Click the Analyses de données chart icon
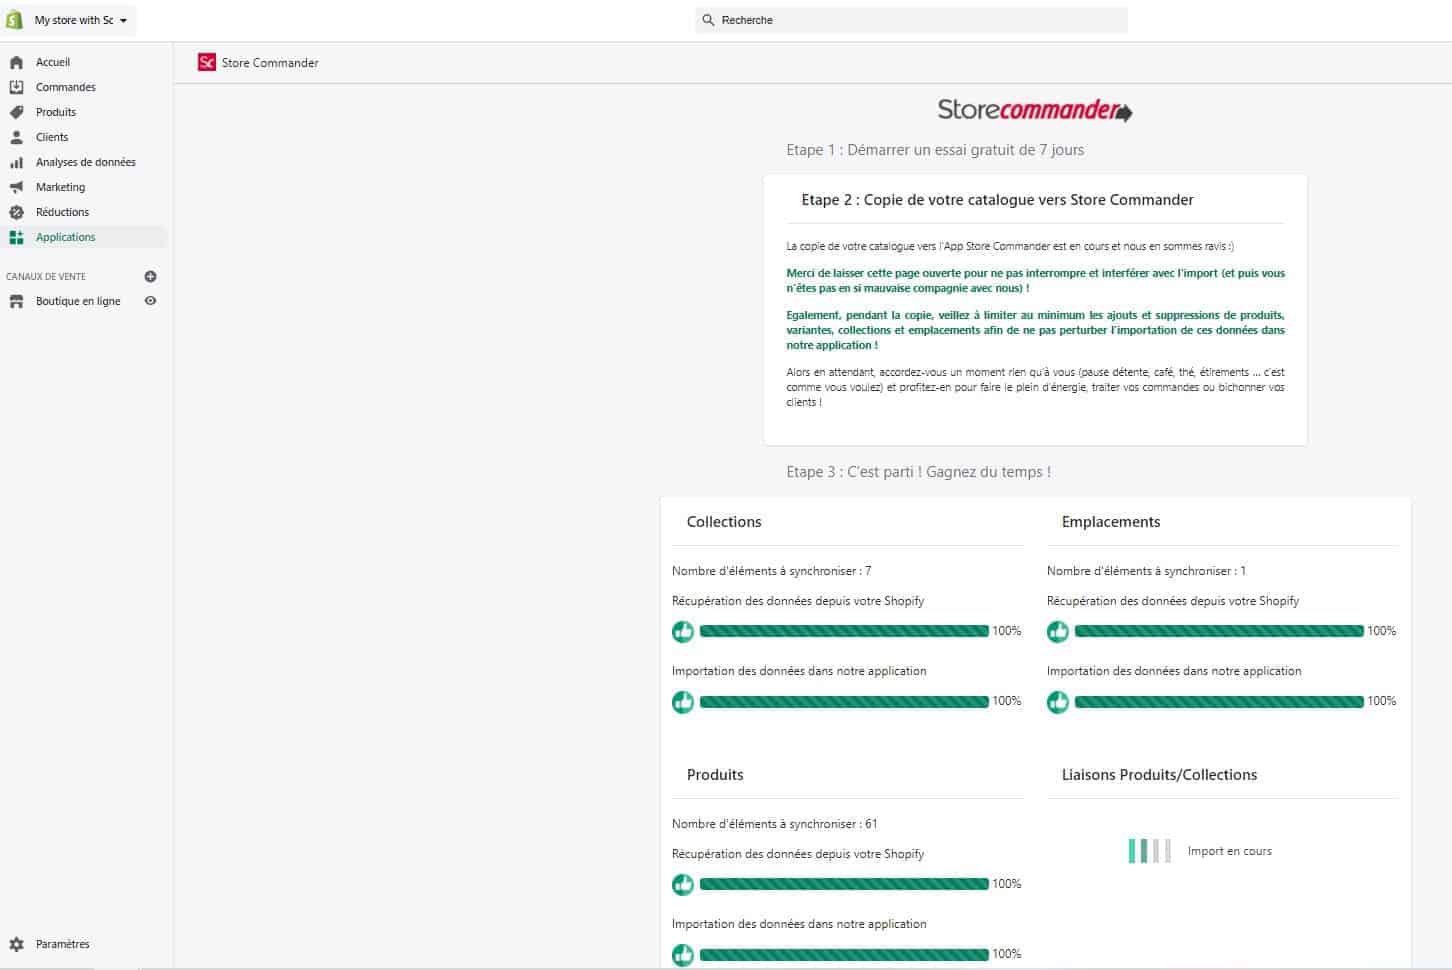This screenshot has height=970, width=1452. tap(16, 162)
